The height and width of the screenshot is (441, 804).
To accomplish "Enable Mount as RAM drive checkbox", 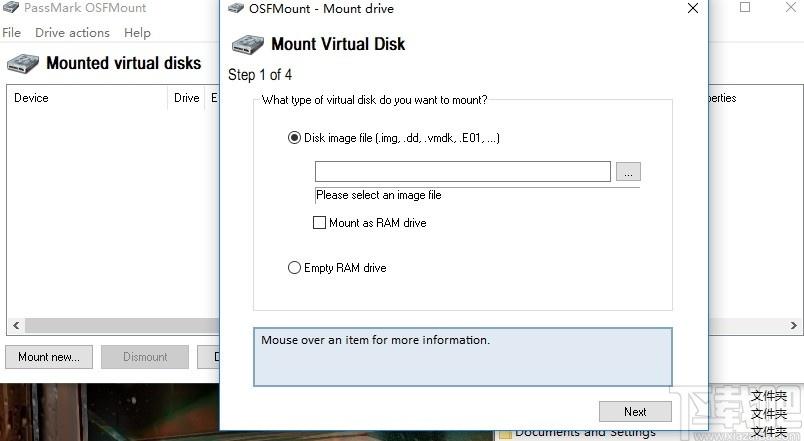I will point(320,223).
